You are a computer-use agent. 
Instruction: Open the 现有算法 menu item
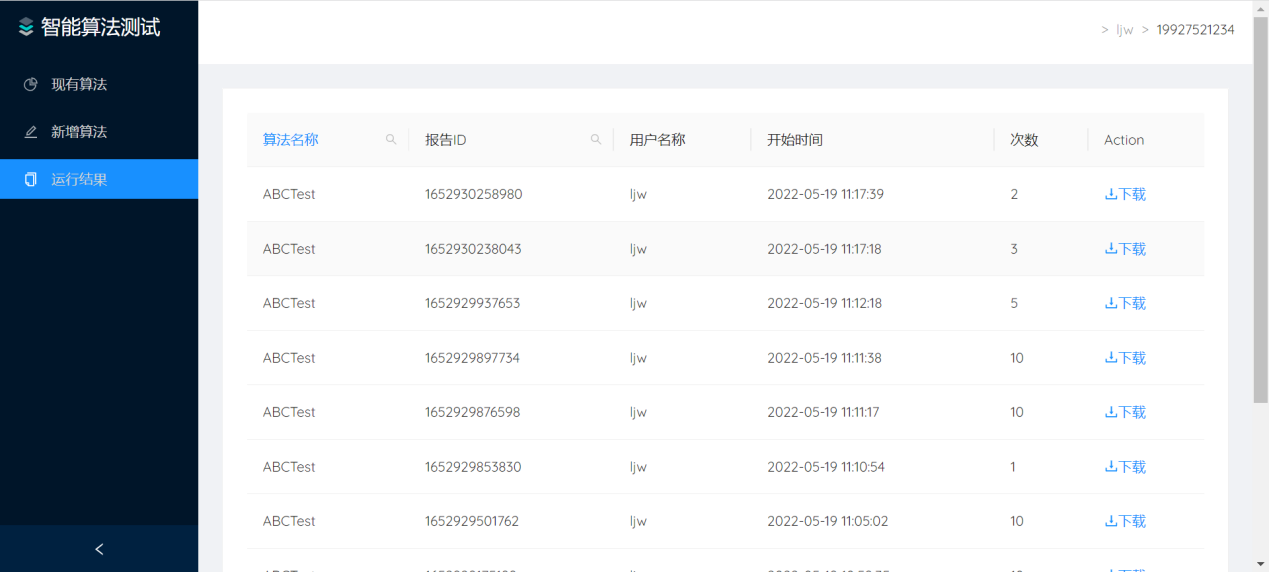click(x=80, y=85)
